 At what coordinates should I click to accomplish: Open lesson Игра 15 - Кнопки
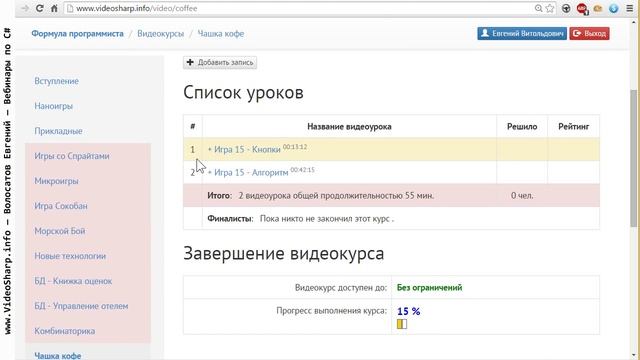[247, 149]
